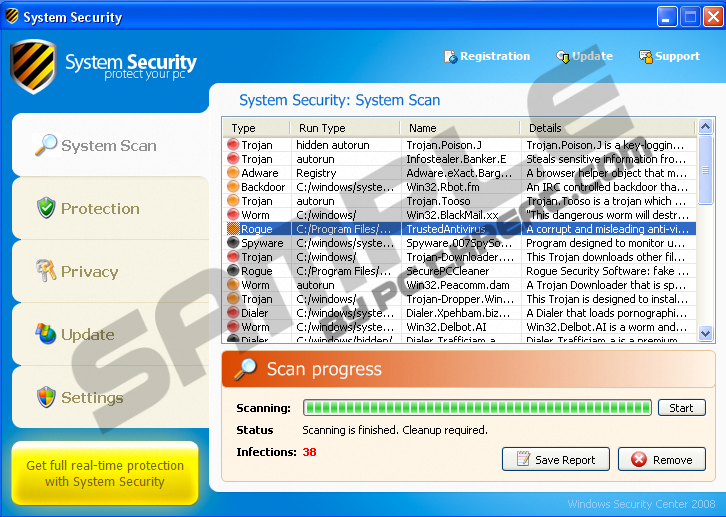Click 'Scanning is finished. Cleanup required.' status
This screenshot has width=726, height=517.
click(395, 430)
